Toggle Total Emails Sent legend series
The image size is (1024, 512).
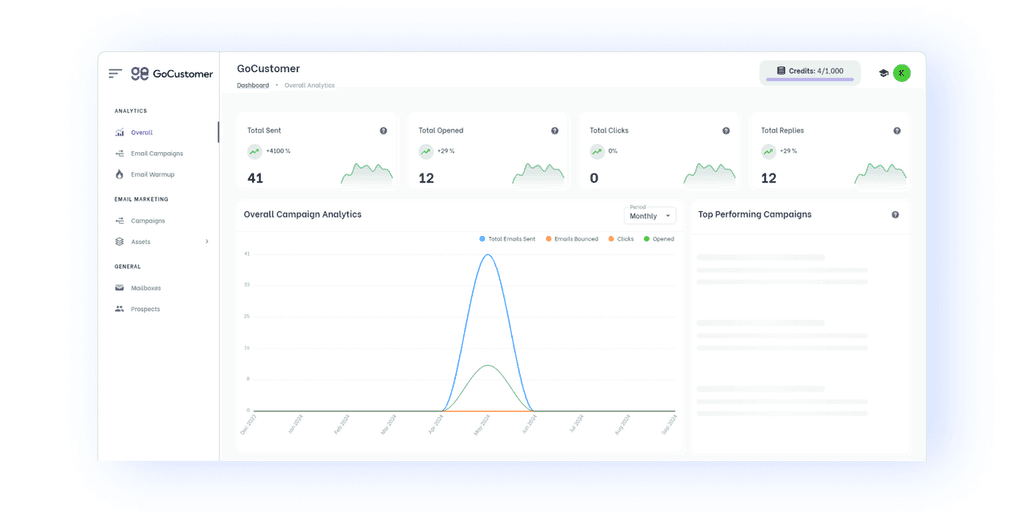click(507, 239)
